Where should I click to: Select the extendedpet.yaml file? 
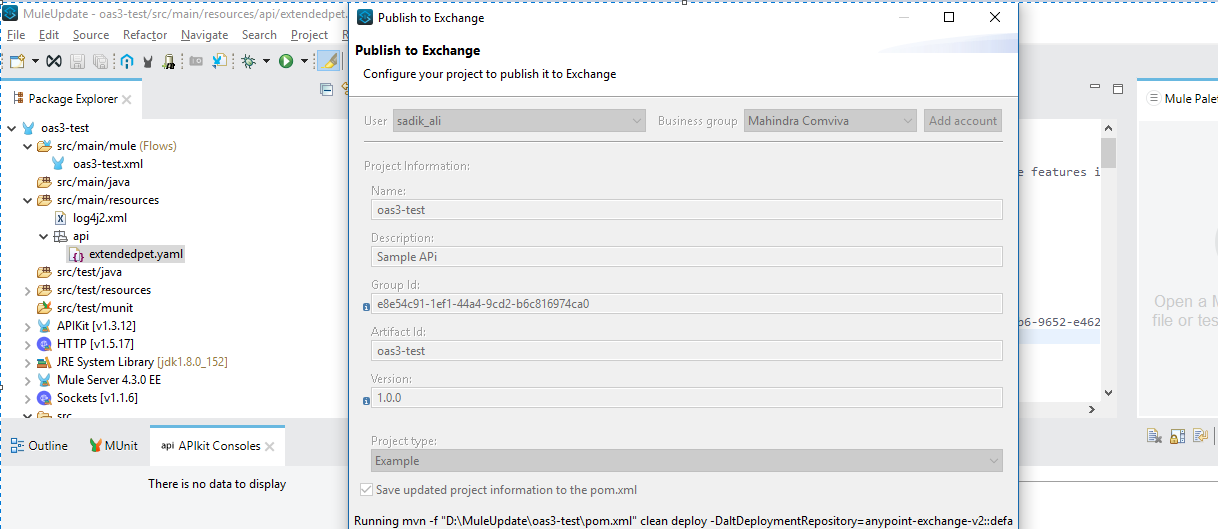pos(136,254)
